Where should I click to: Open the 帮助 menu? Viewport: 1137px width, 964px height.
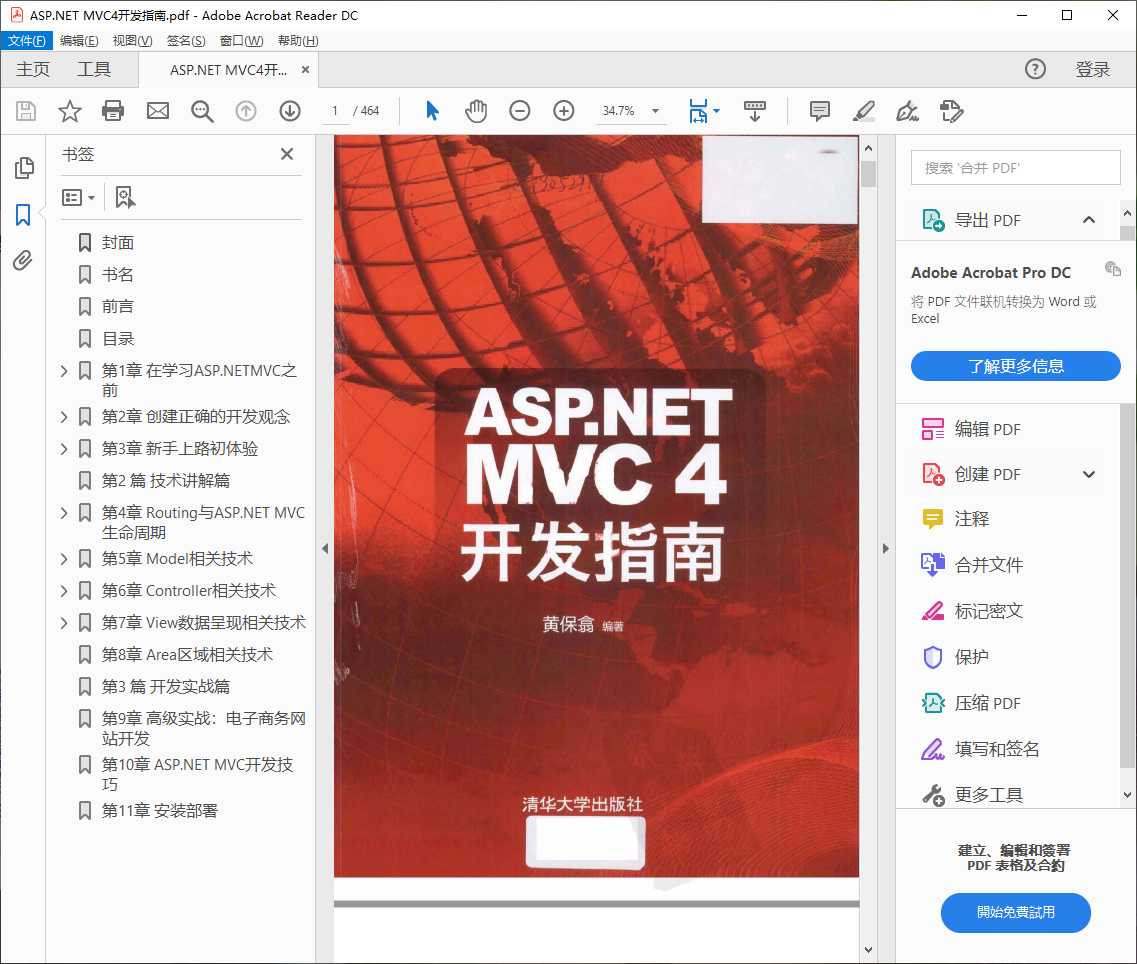point(298,41)
